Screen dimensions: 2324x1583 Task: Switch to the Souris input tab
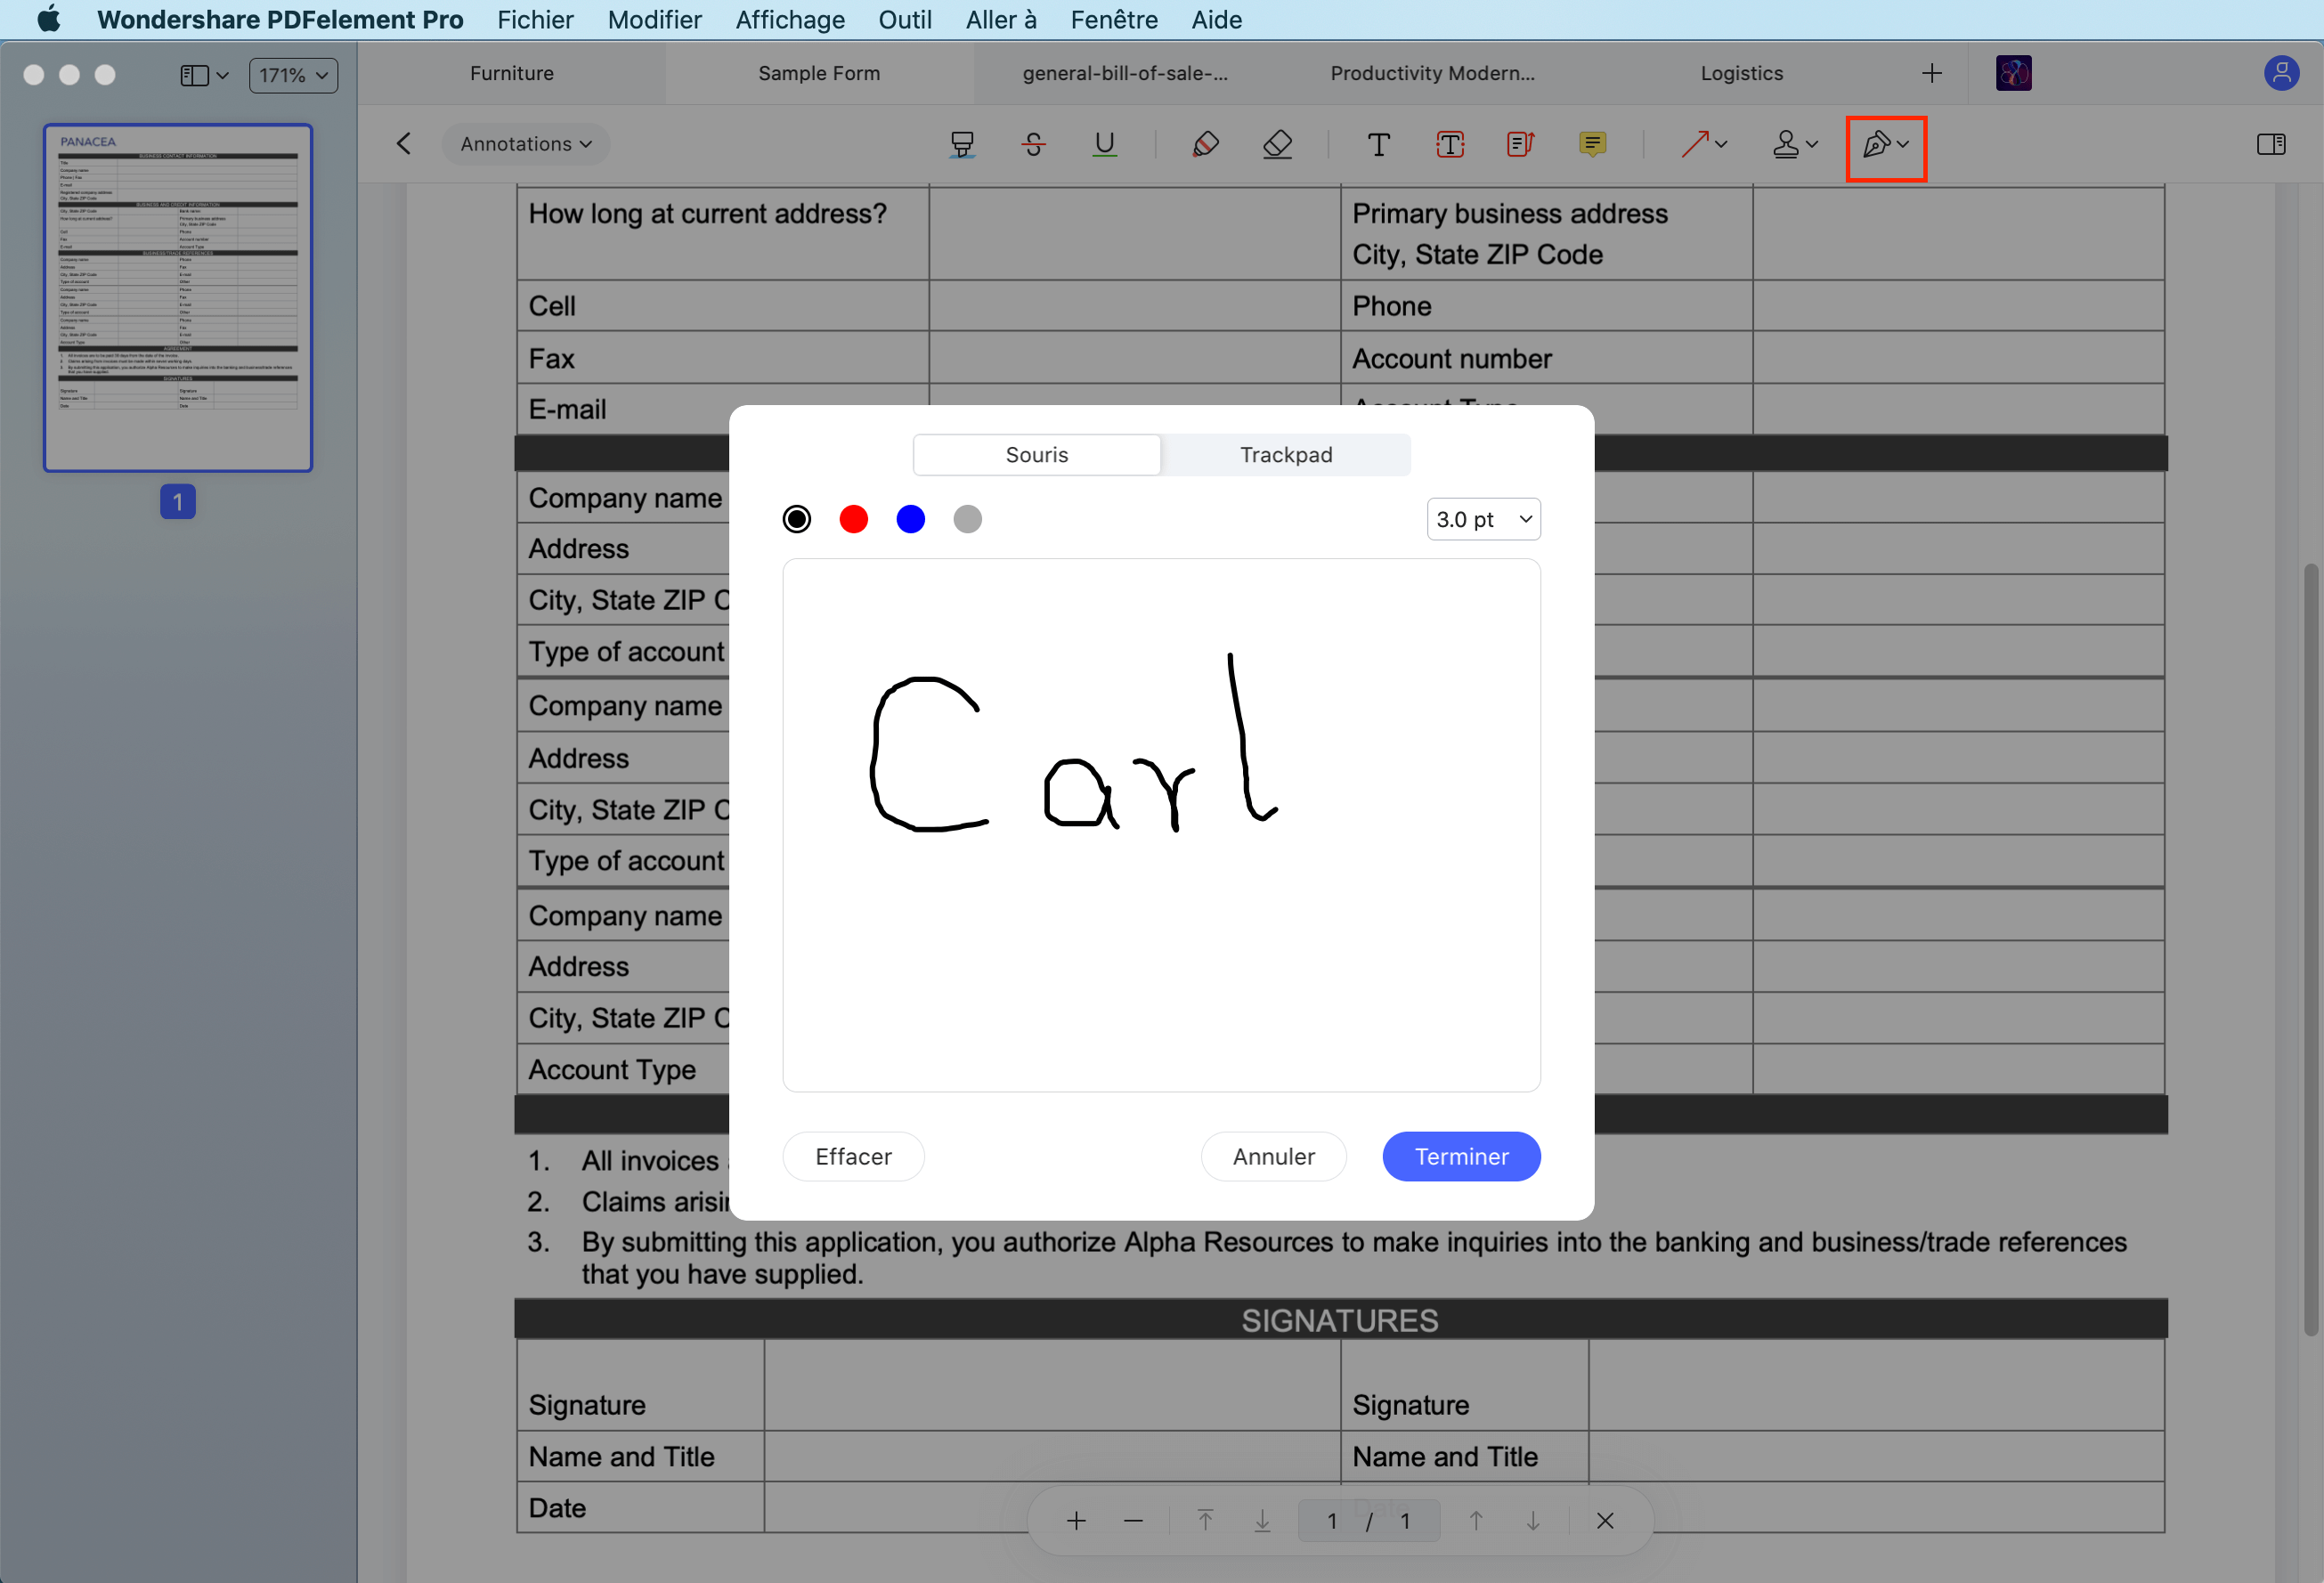tap(1035, 454)
